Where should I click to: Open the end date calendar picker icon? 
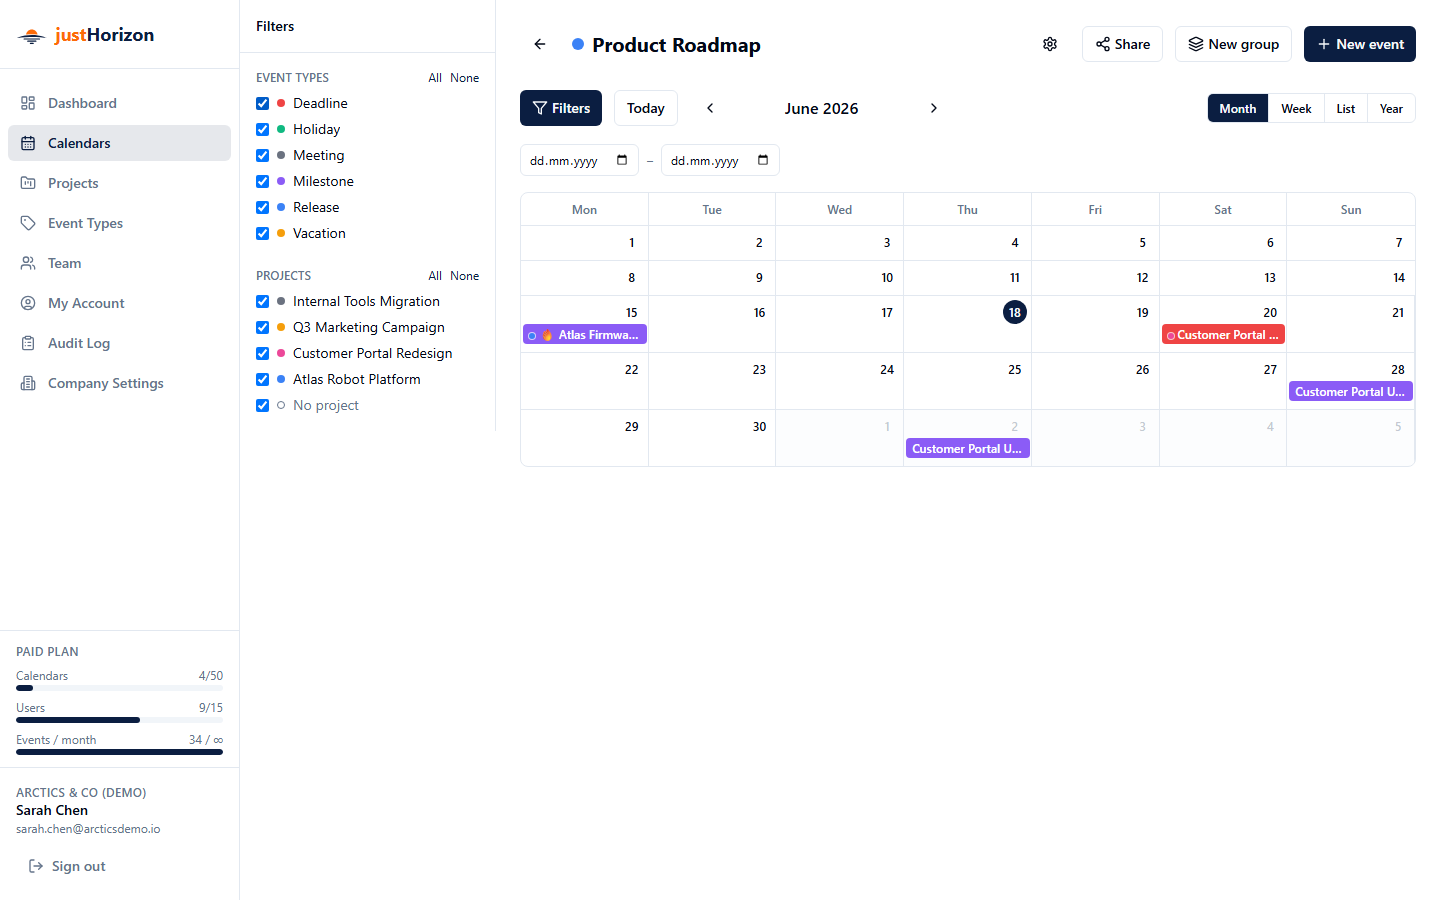click(763, 160)
